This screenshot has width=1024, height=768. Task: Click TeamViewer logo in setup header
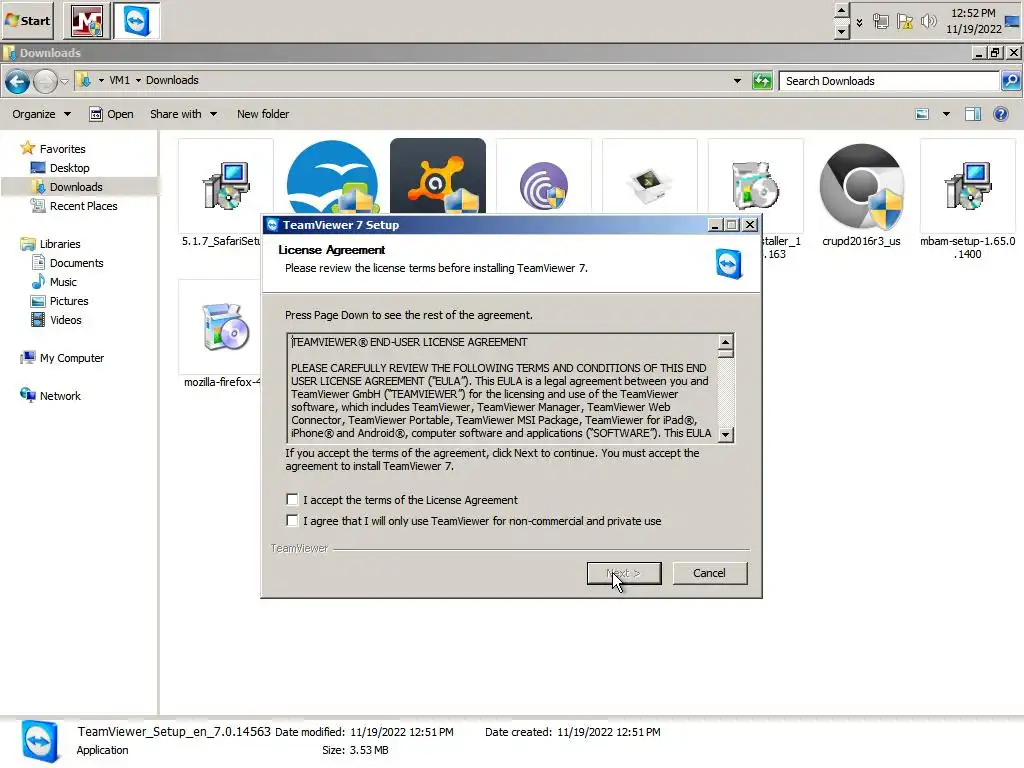point(728,264)
